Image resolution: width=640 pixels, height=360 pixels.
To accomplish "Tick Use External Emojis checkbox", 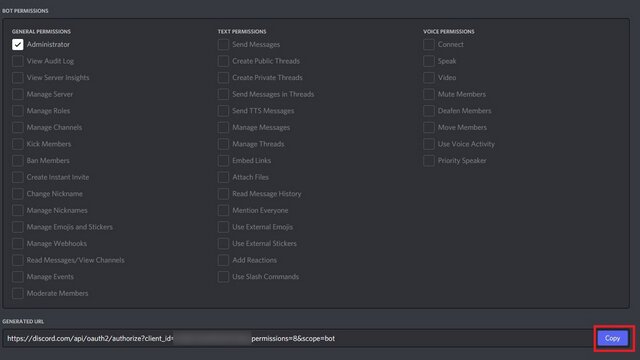I will coord(223,227).
